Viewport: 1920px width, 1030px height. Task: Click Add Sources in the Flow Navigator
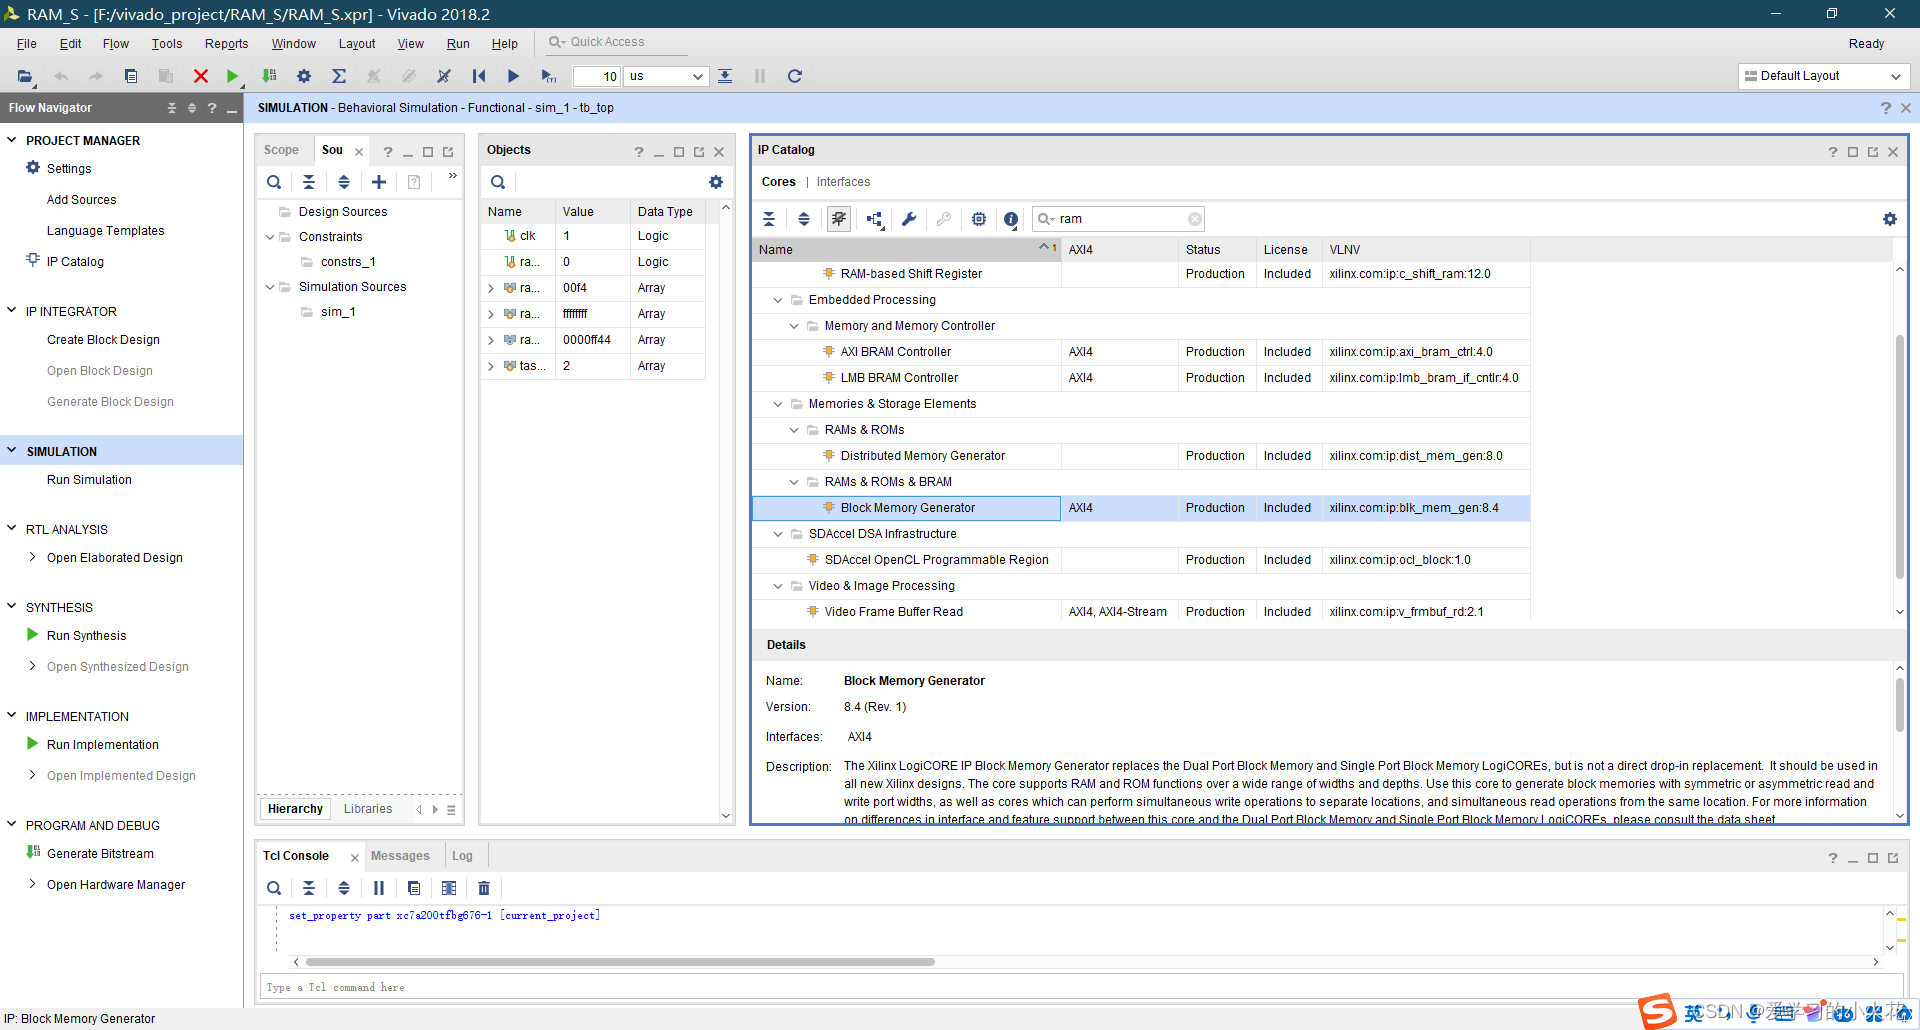coord(81,200)
